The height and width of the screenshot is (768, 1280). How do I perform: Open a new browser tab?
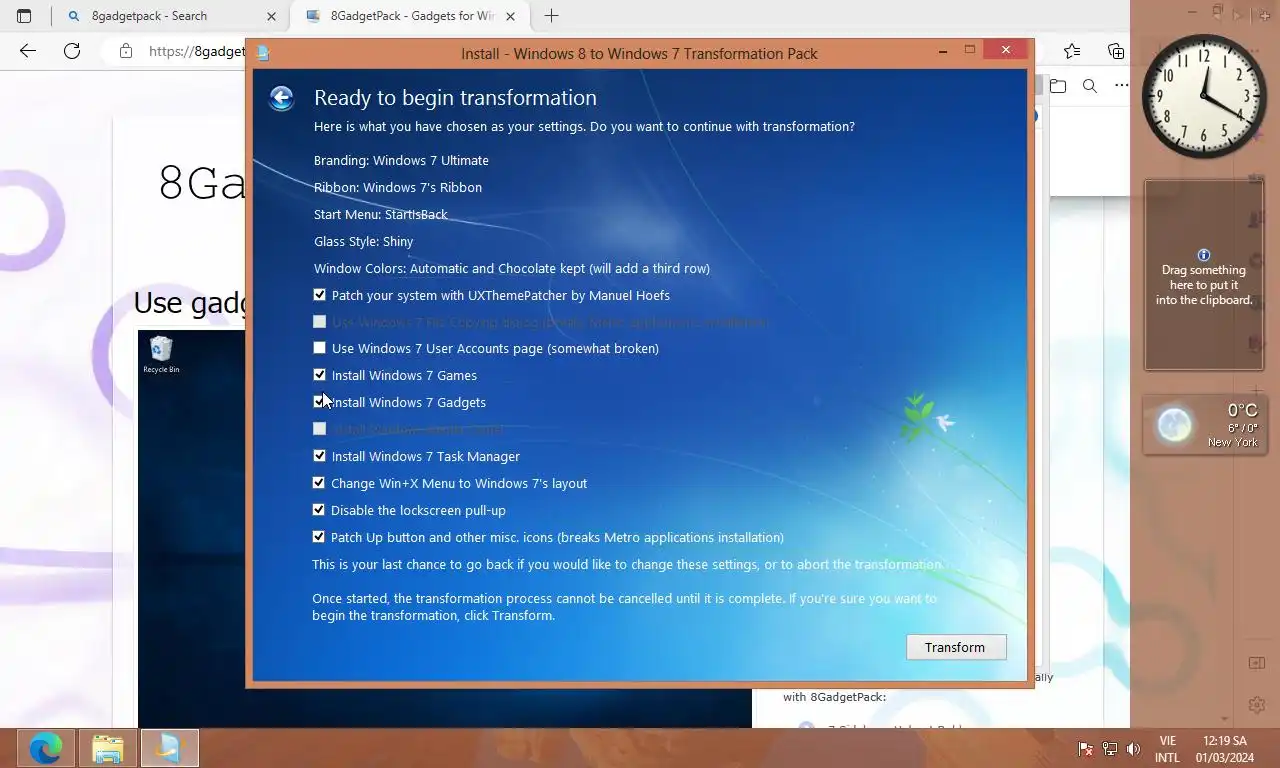[551, 16]
